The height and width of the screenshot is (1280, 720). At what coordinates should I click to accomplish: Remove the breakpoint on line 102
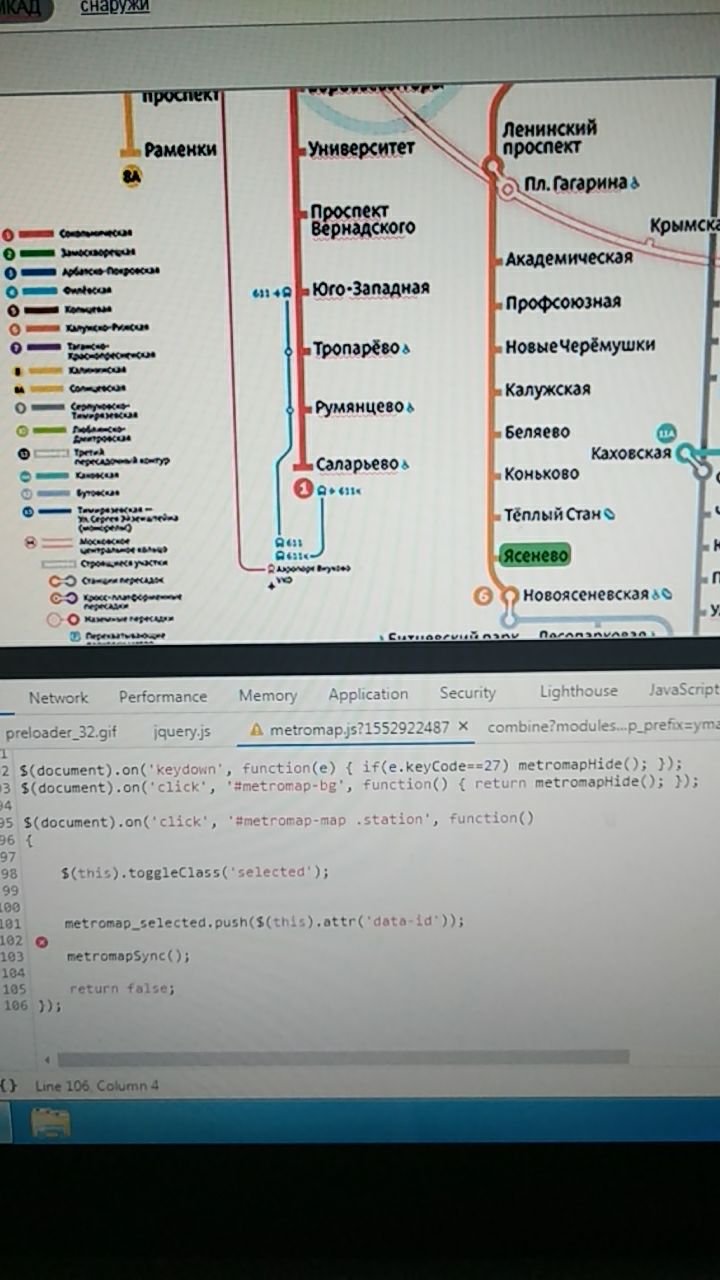(42, 941)
